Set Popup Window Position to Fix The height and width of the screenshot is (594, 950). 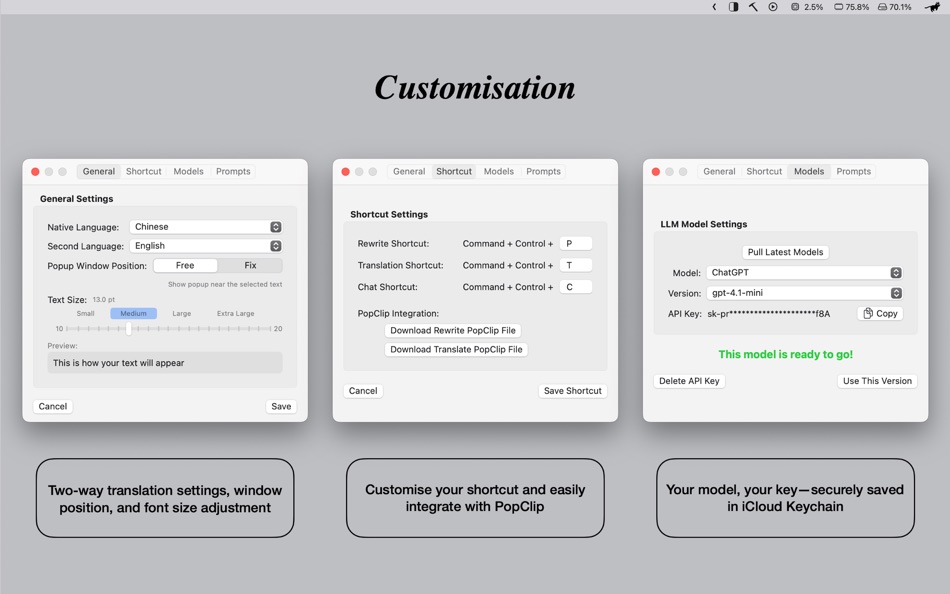pos(250,265)
